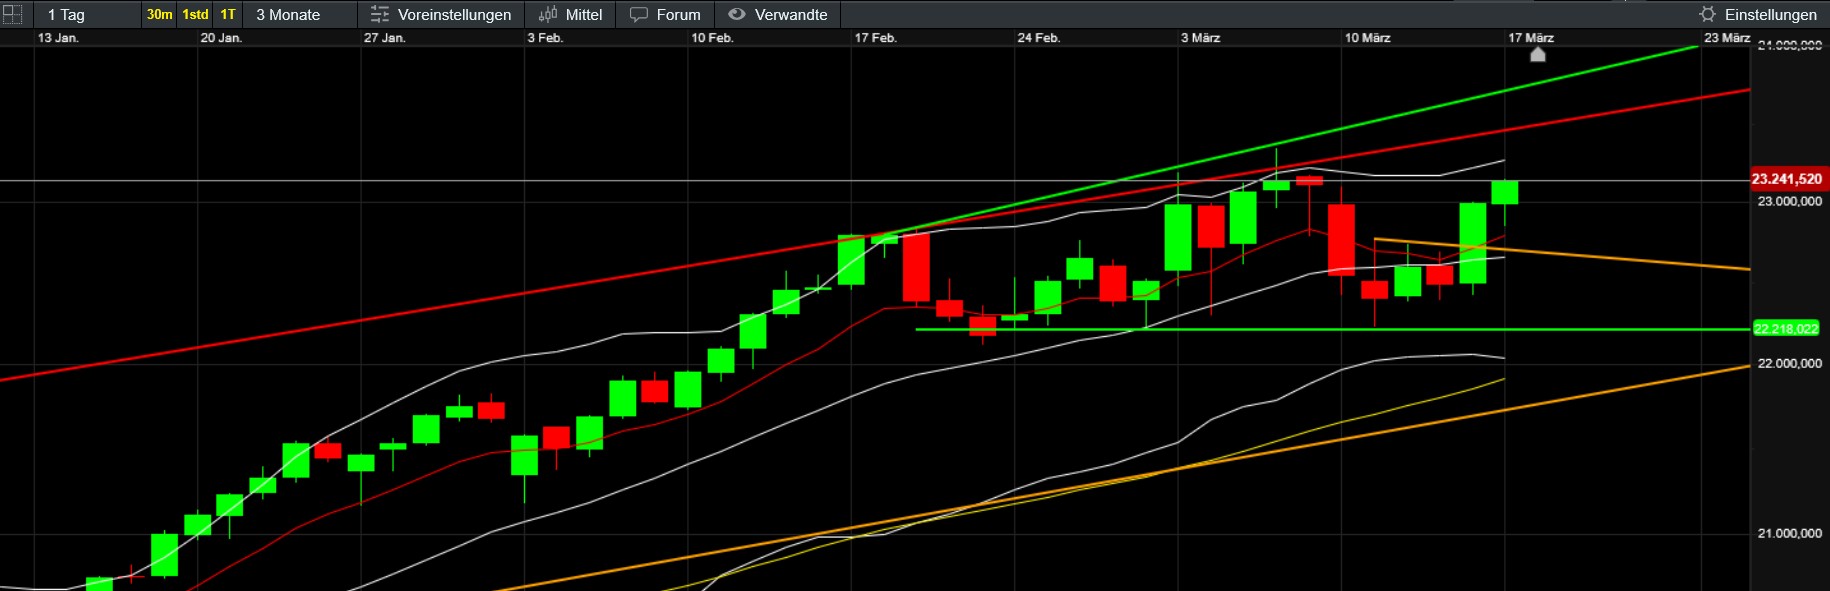Click the chart layout grid icon
The width and height of the screenshot is (1830, 591).
coord(12,14)
